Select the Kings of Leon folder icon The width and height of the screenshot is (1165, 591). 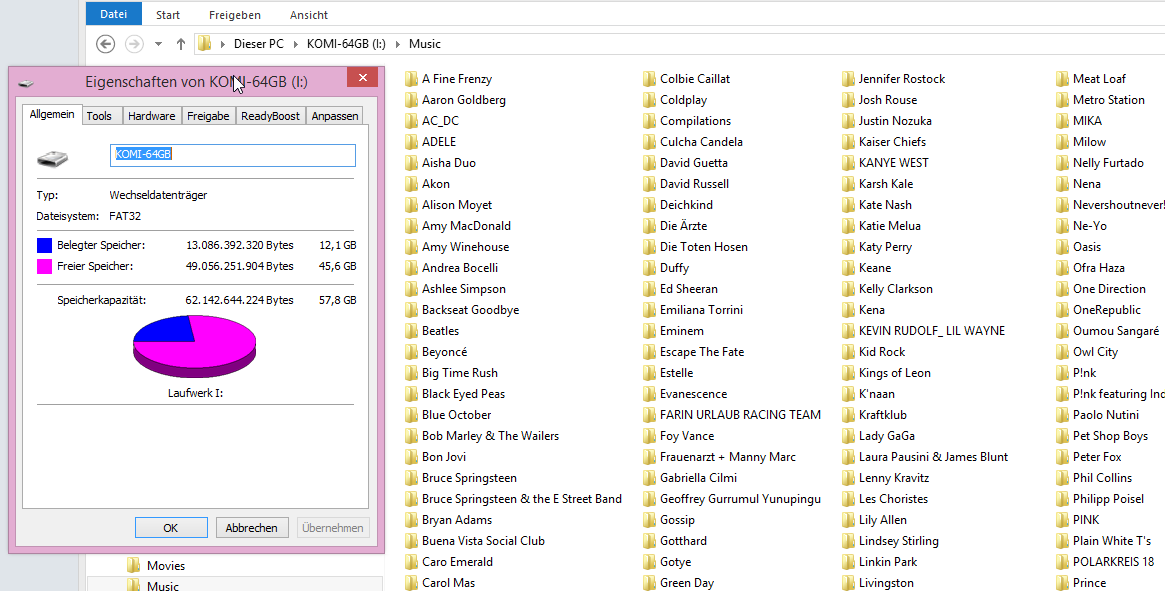point(848,373)
